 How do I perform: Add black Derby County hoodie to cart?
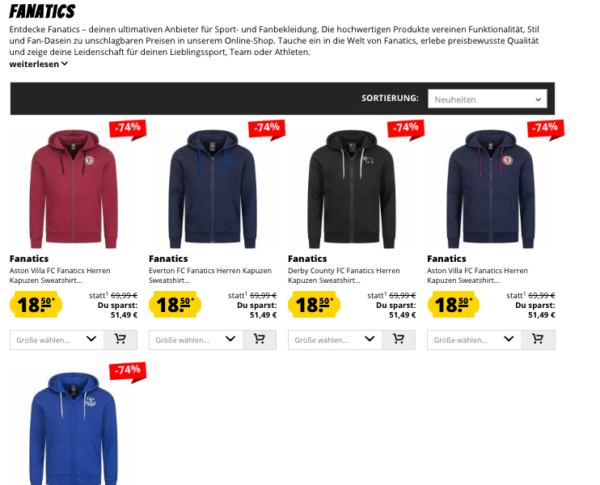[399, 339]
